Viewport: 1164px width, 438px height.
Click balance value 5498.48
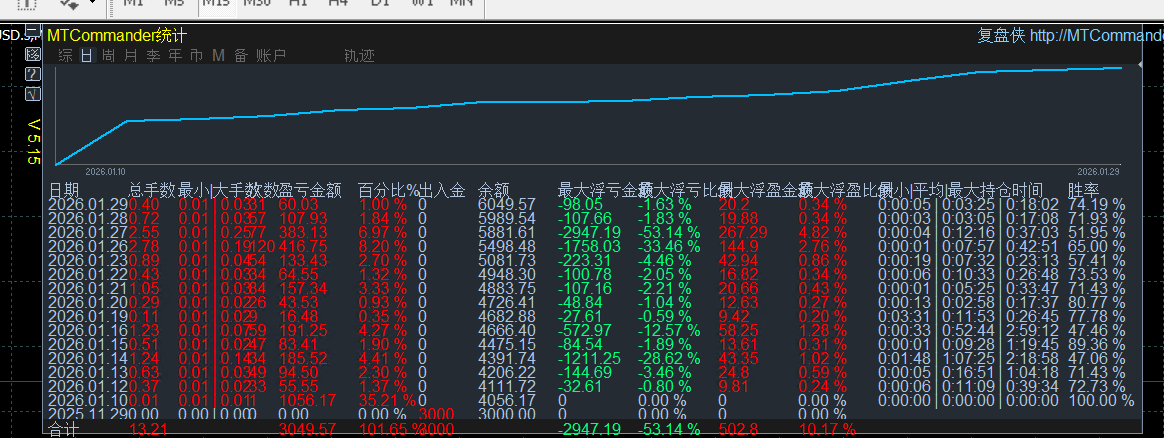[507, 246]
